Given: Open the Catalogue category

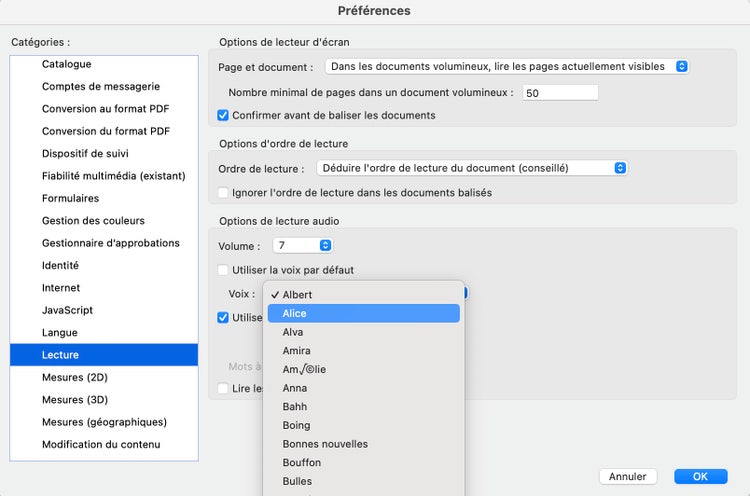Looking at the screenshot, I should 66,64.
